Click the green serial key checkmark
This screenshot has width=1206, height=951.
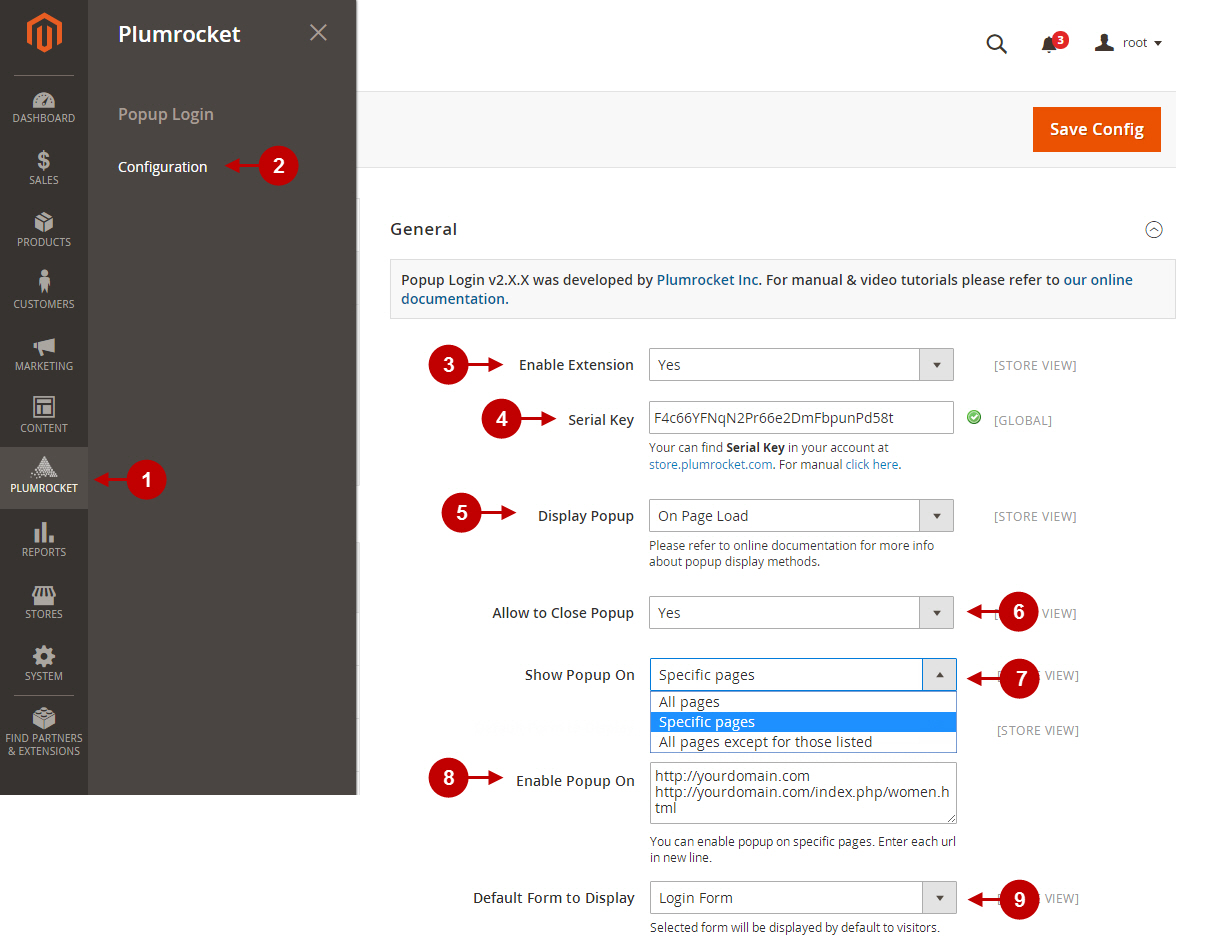coord(974,417)
